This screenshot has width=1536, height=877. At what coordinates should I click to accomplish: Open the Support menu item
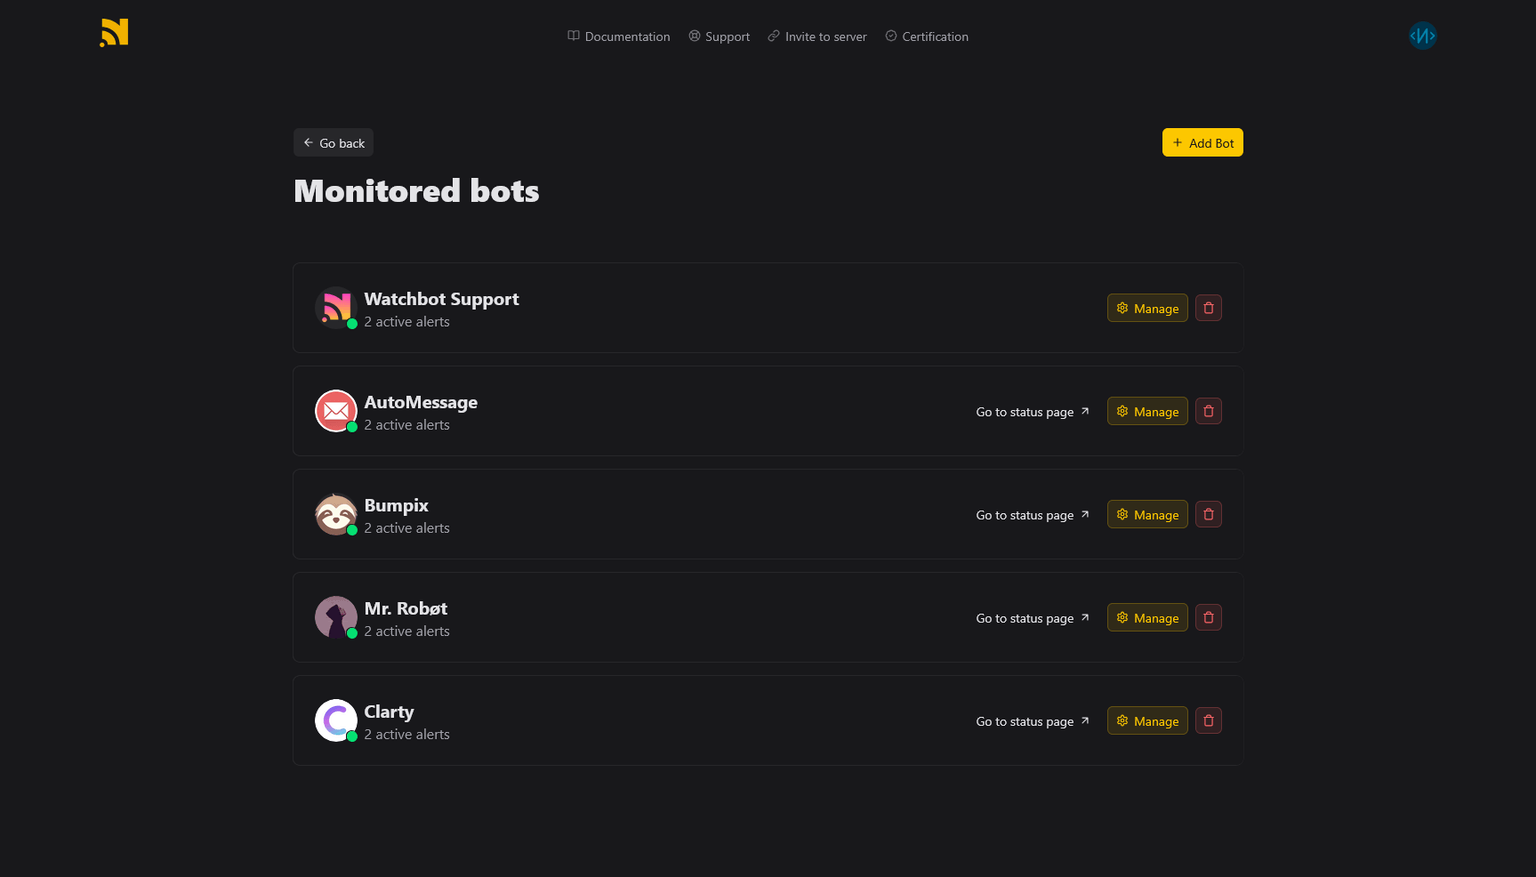pos(719,36)
